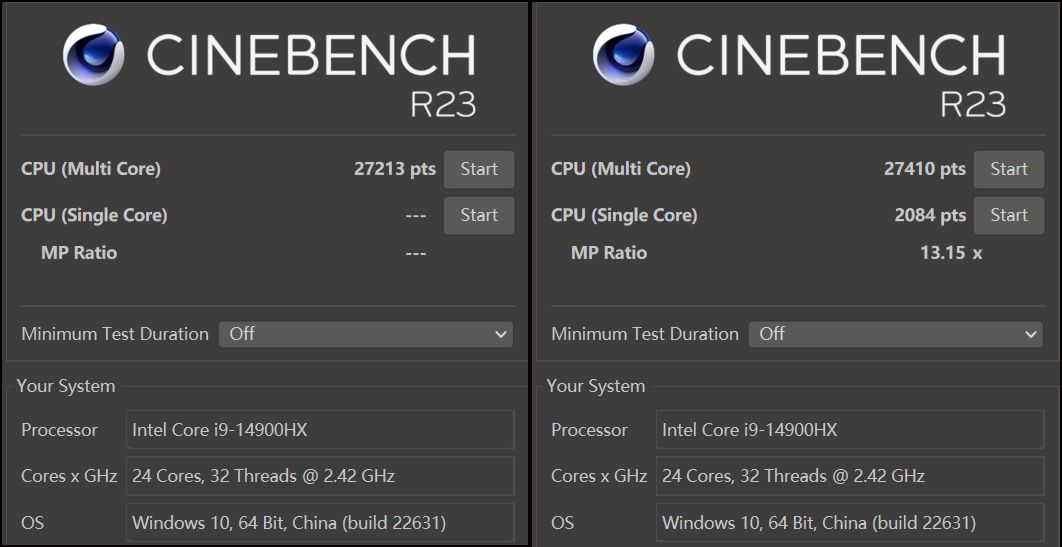Click the OS field in right window
Image resolution: width=1062 pixels, height=547 pixels.
(x=850, y=522)
